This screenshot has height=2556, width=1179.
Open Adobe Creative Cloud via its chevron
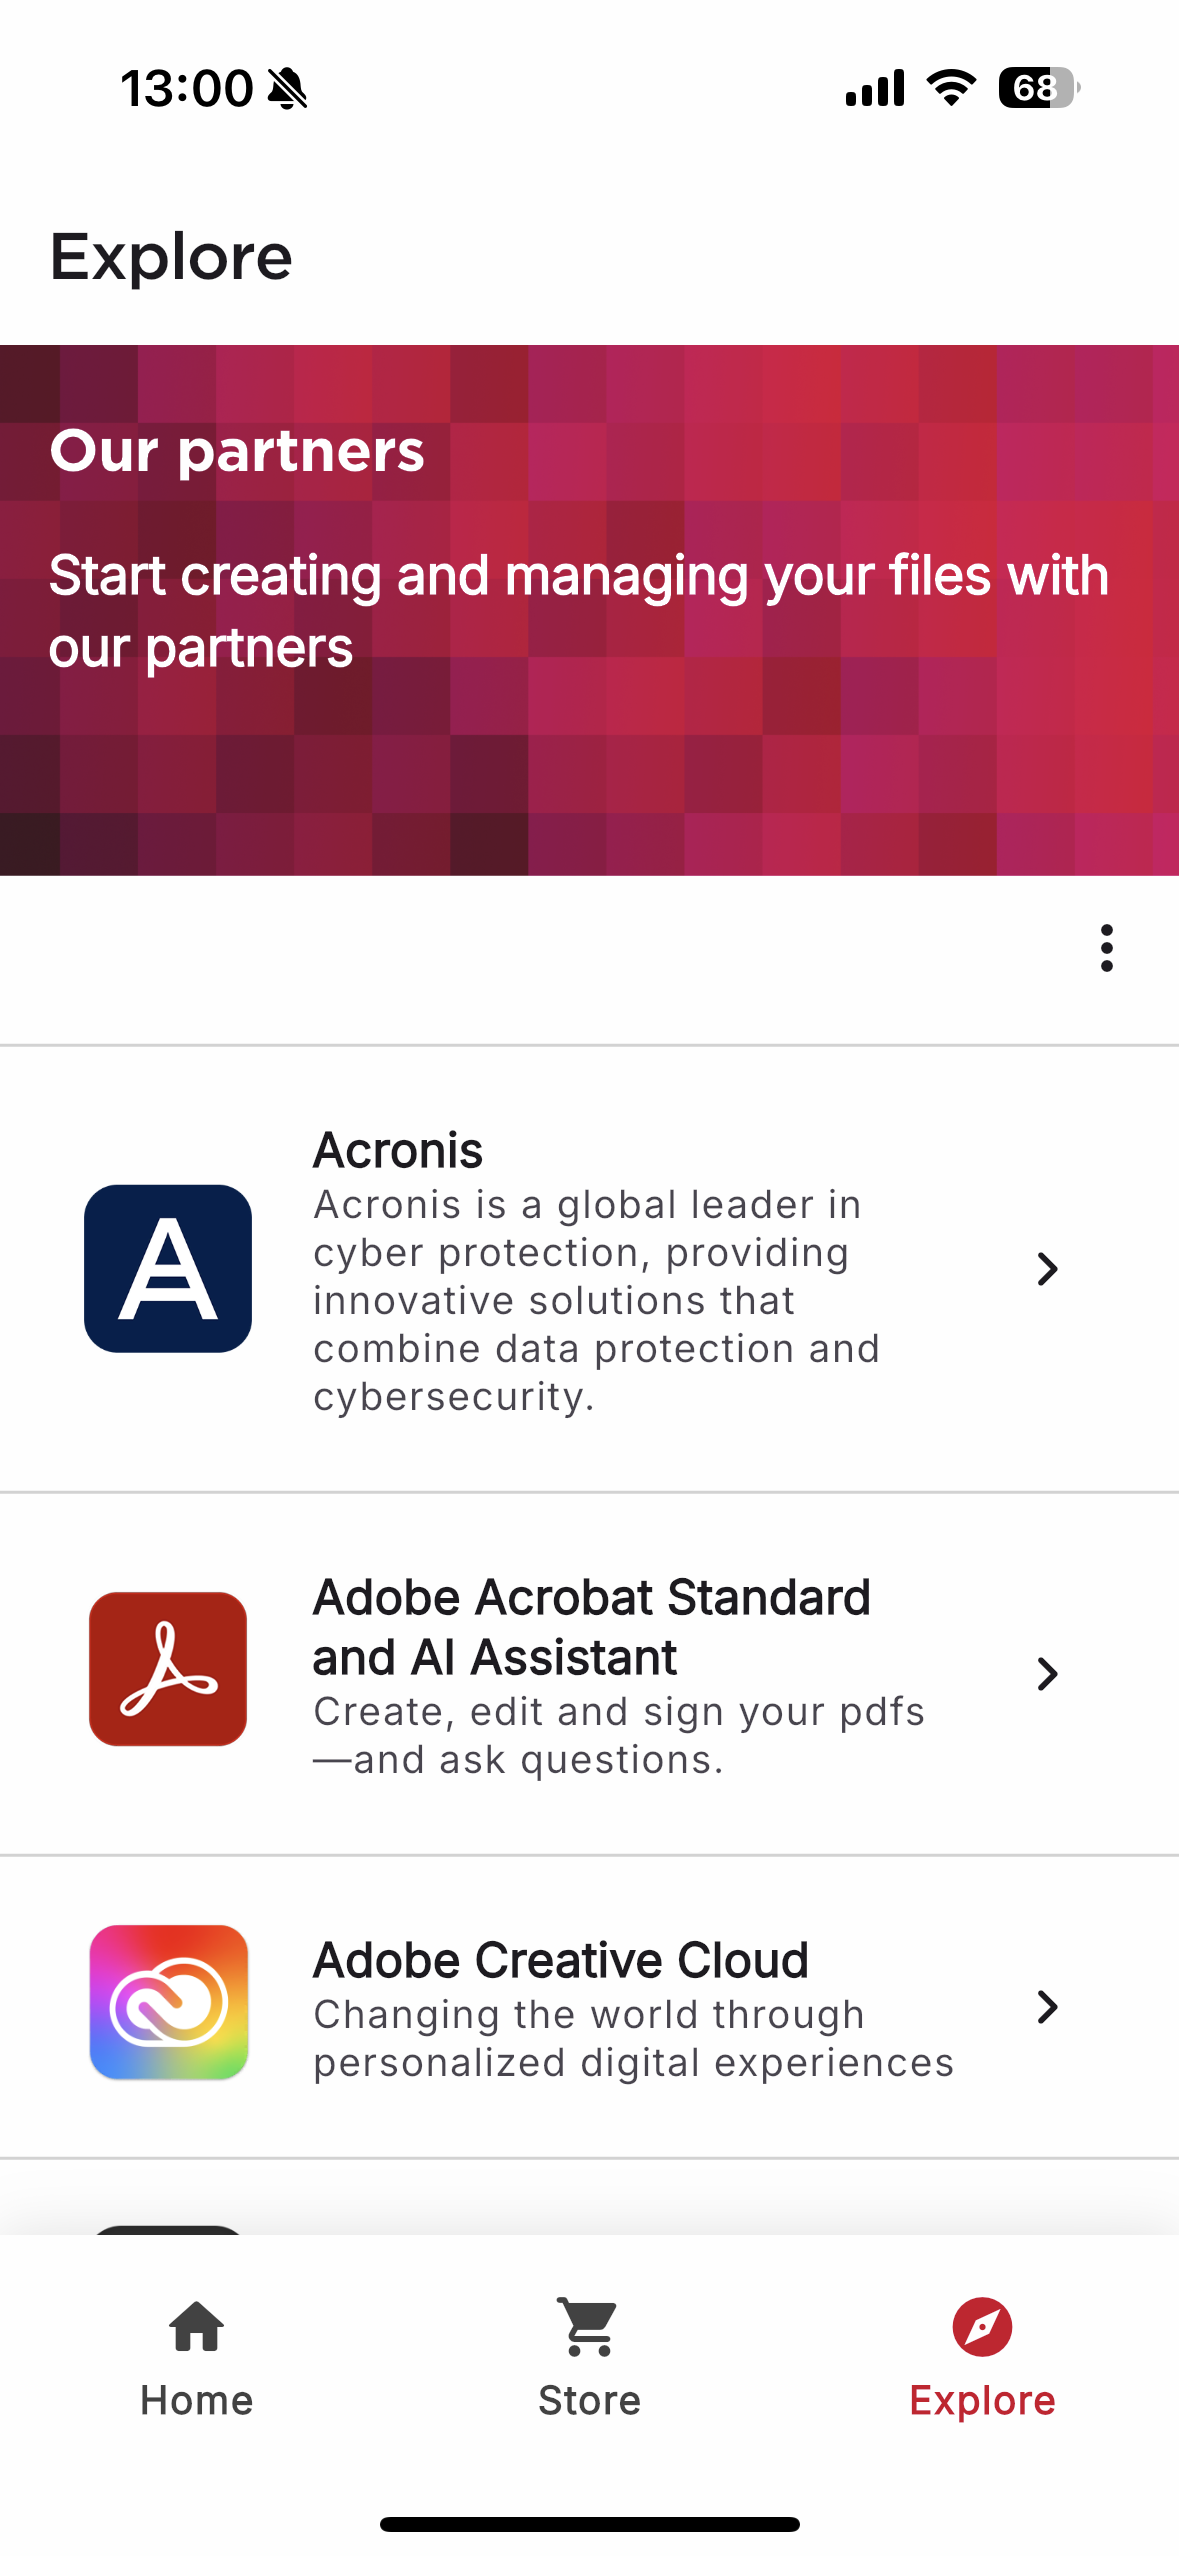point(1047,2006)
